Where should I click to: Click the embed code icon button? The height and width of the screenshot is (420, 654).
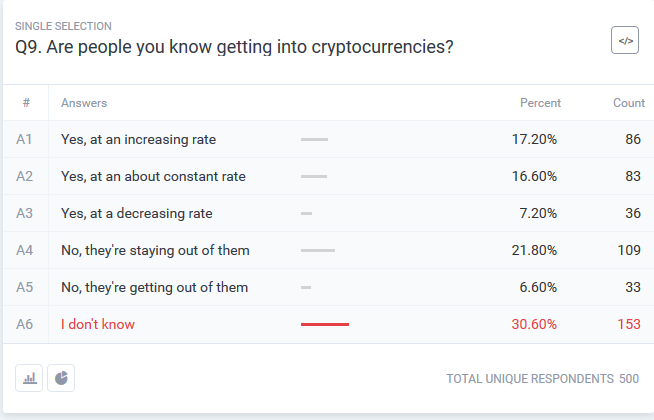[x=625, y=41]
